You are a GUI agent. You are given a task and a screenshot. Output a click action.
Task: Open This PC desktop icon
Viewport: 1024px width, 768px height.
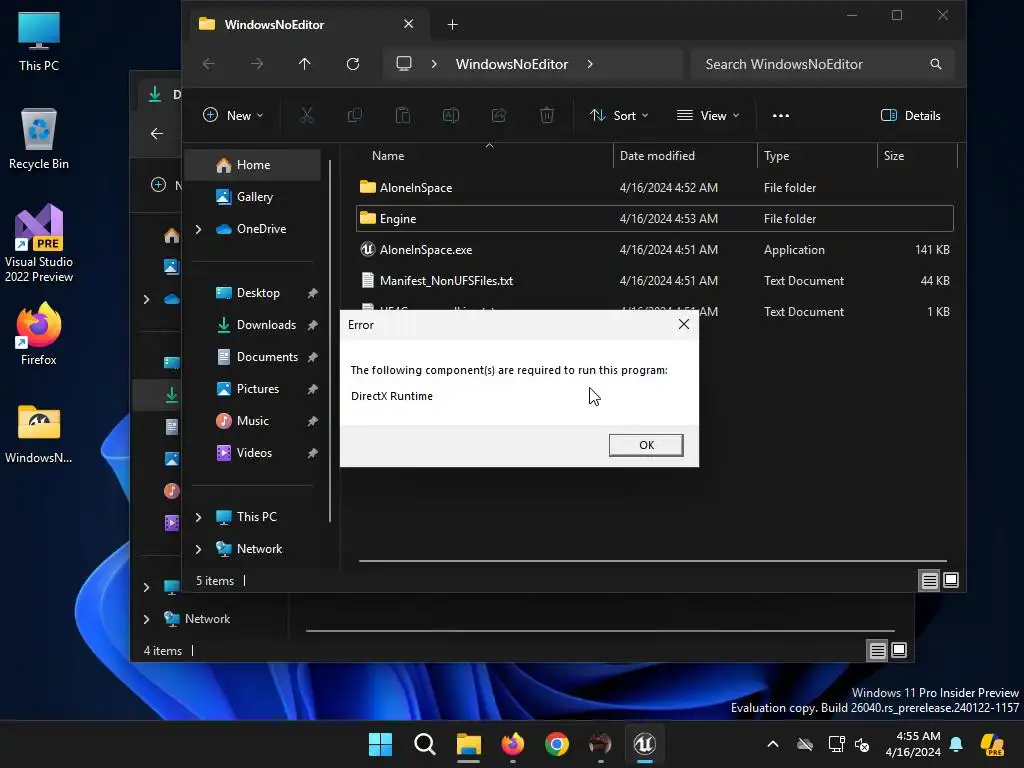(39, 41)
